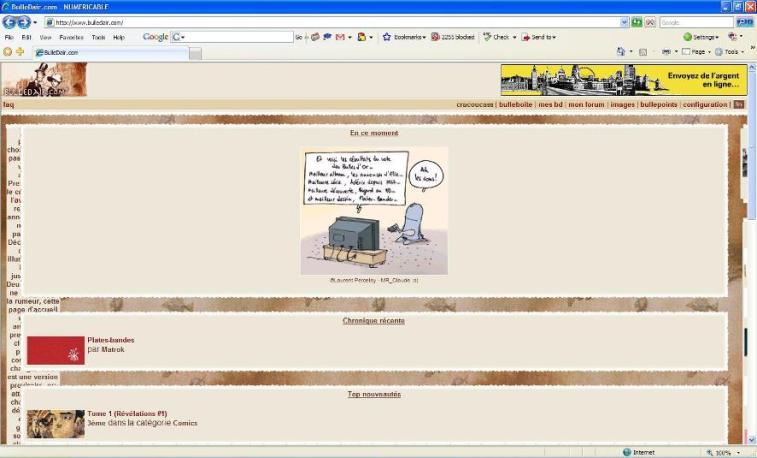Click the Go button on Google Toolbar
757x458 pixels.
tap(299, 37)
